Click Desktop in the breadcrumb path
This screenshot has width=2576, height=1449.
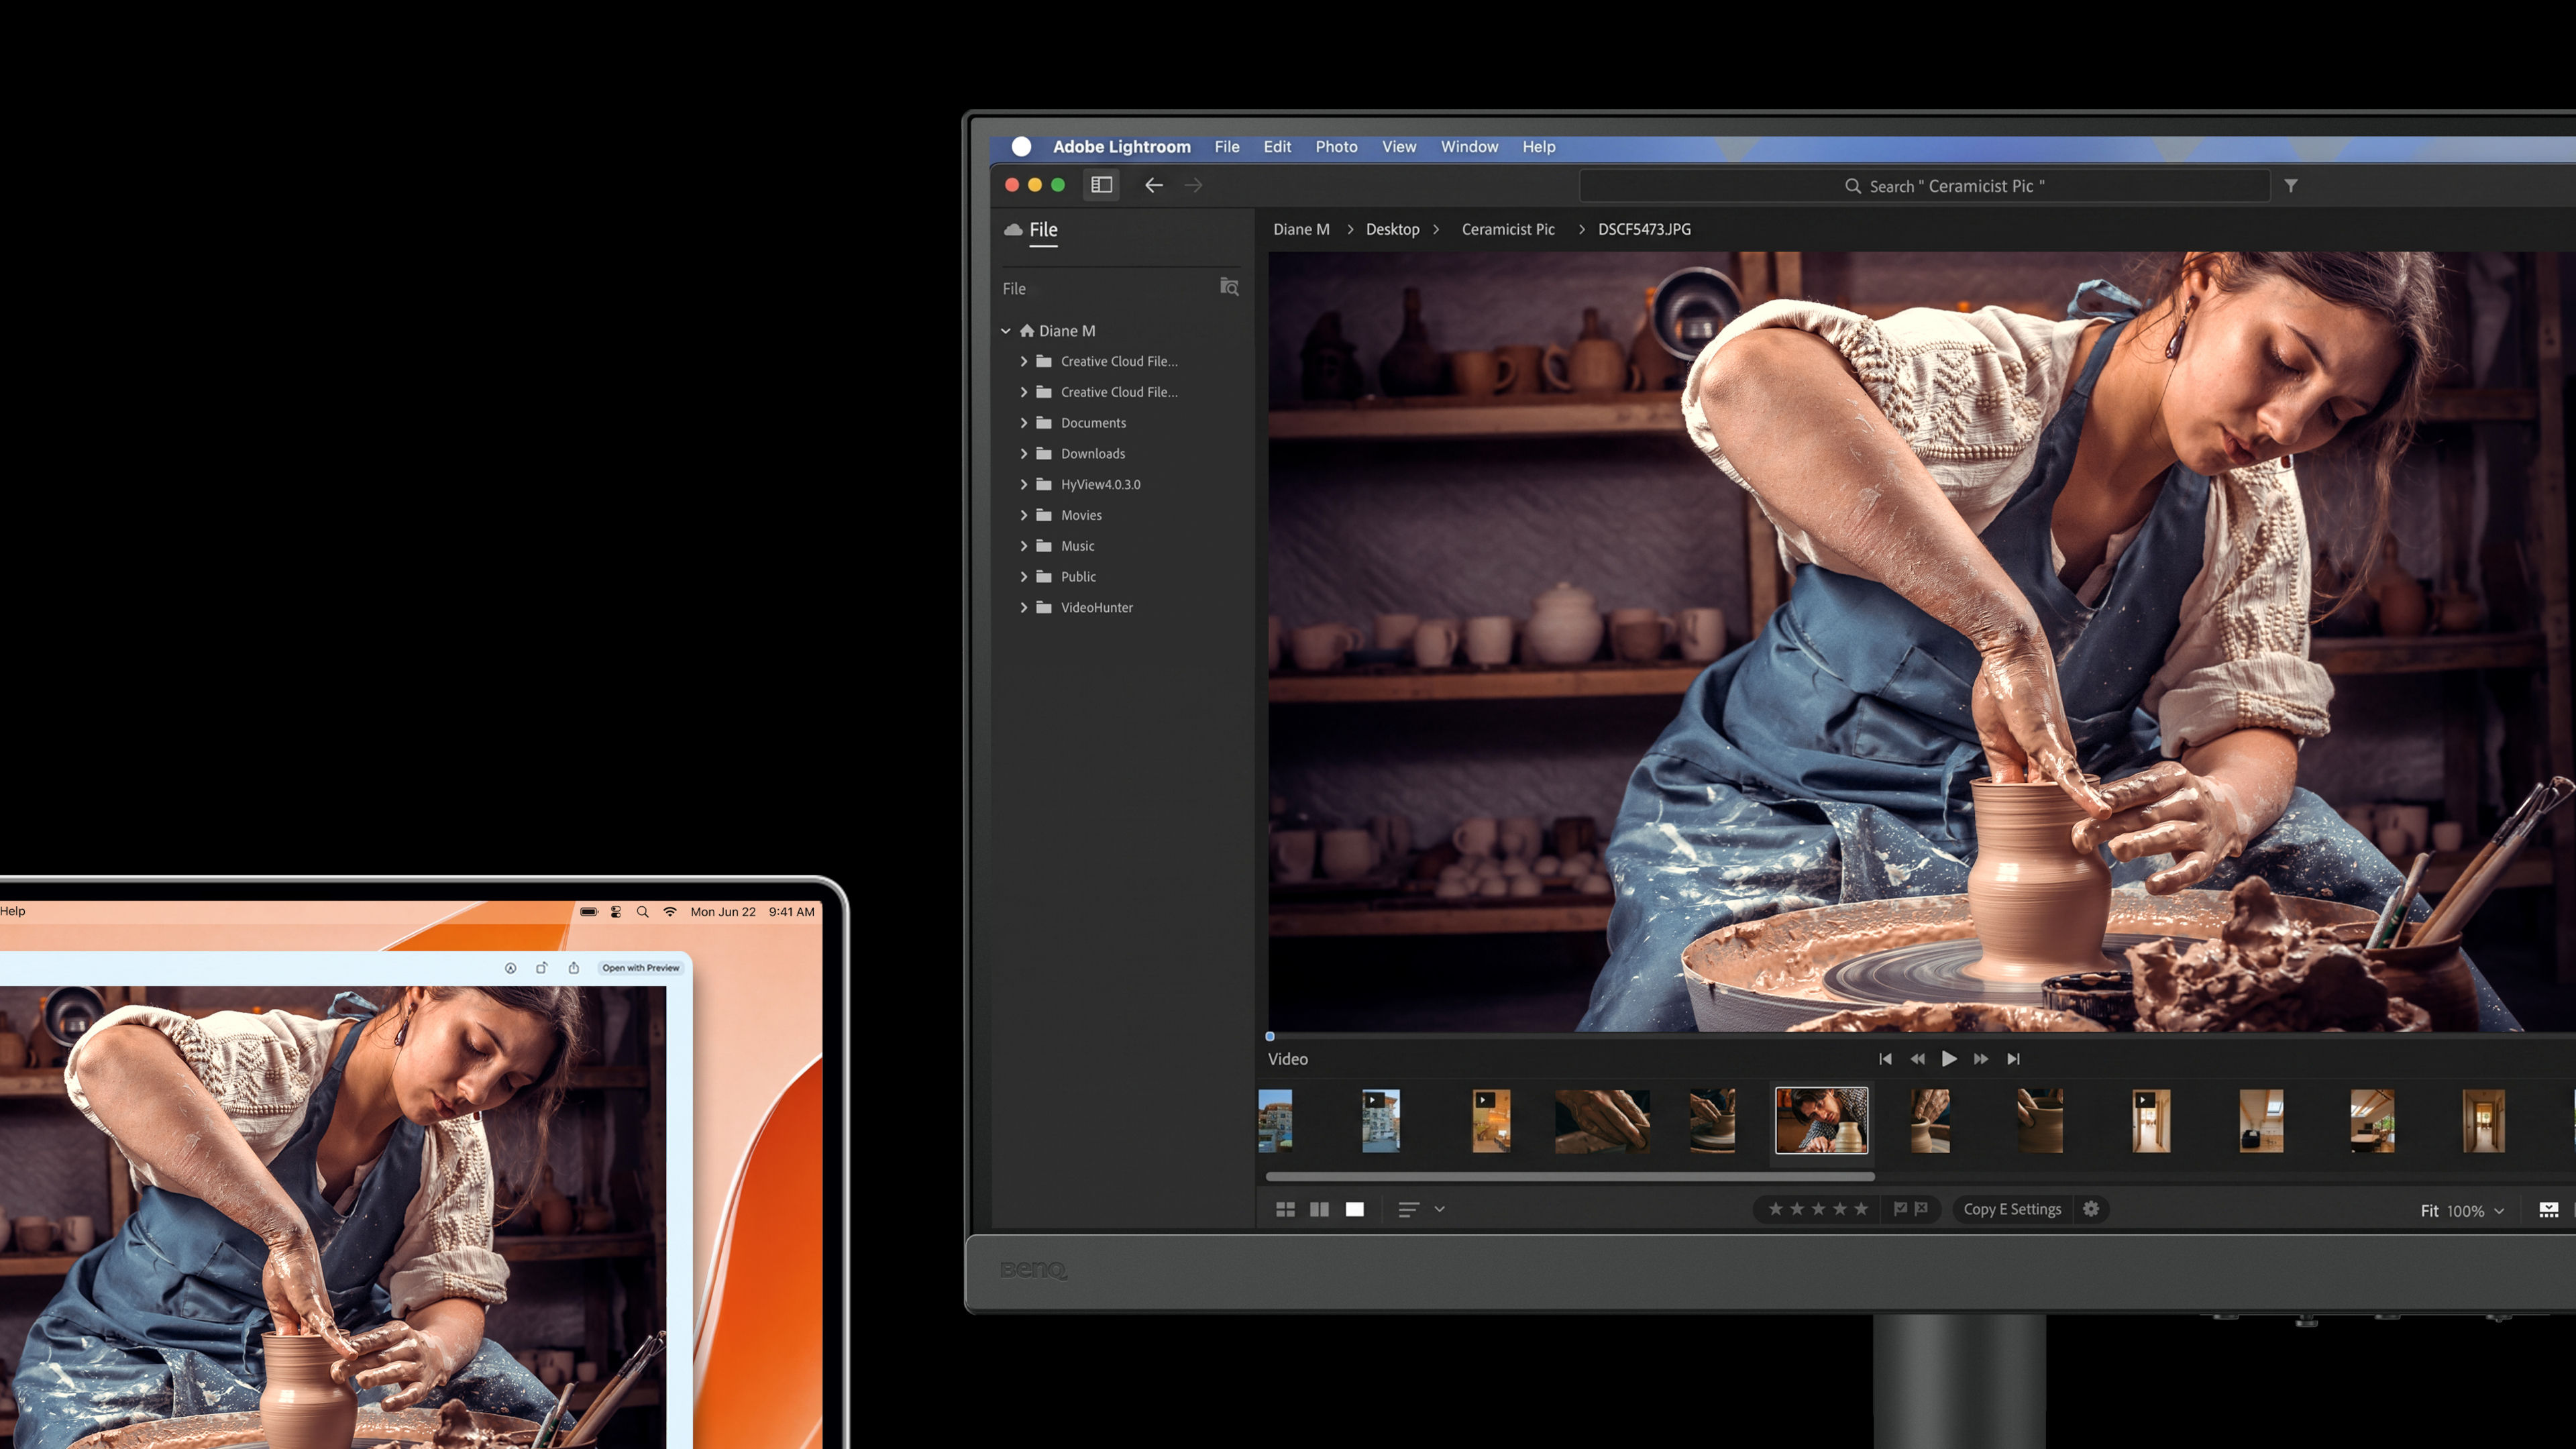coord(1392,230)
